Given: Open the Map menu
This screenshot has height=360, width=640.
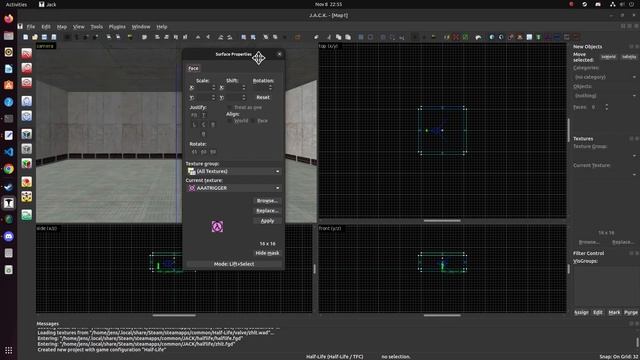Looking at the screenshot, I should [62, 27].
